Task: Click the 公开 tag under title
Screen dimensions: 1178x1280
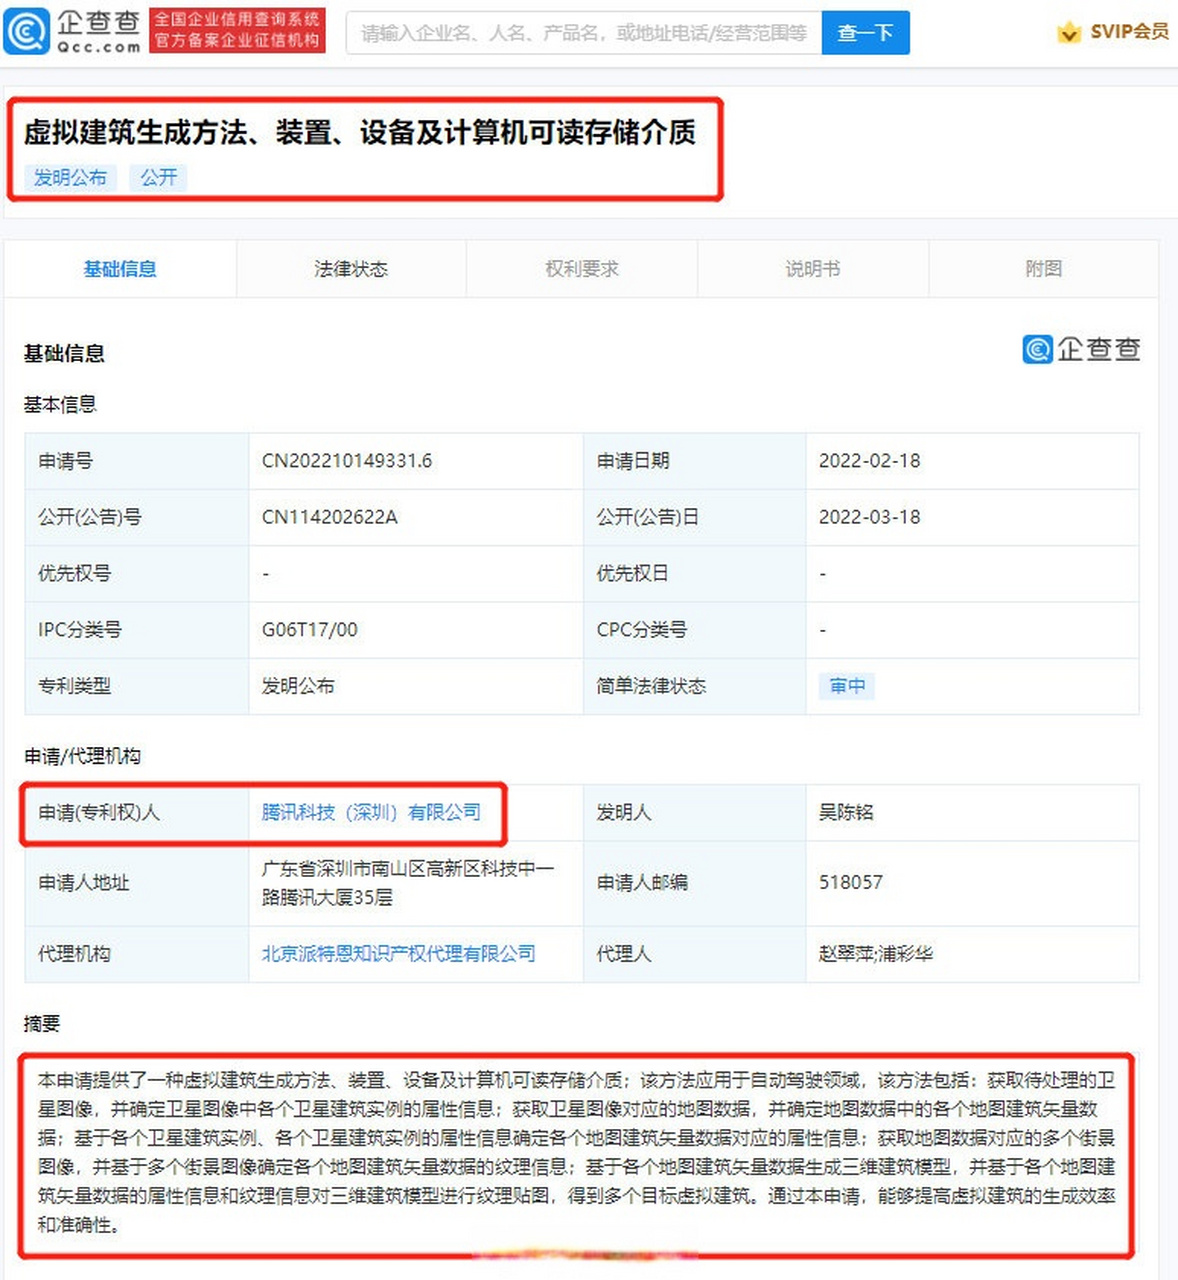Action: (158, 178)
